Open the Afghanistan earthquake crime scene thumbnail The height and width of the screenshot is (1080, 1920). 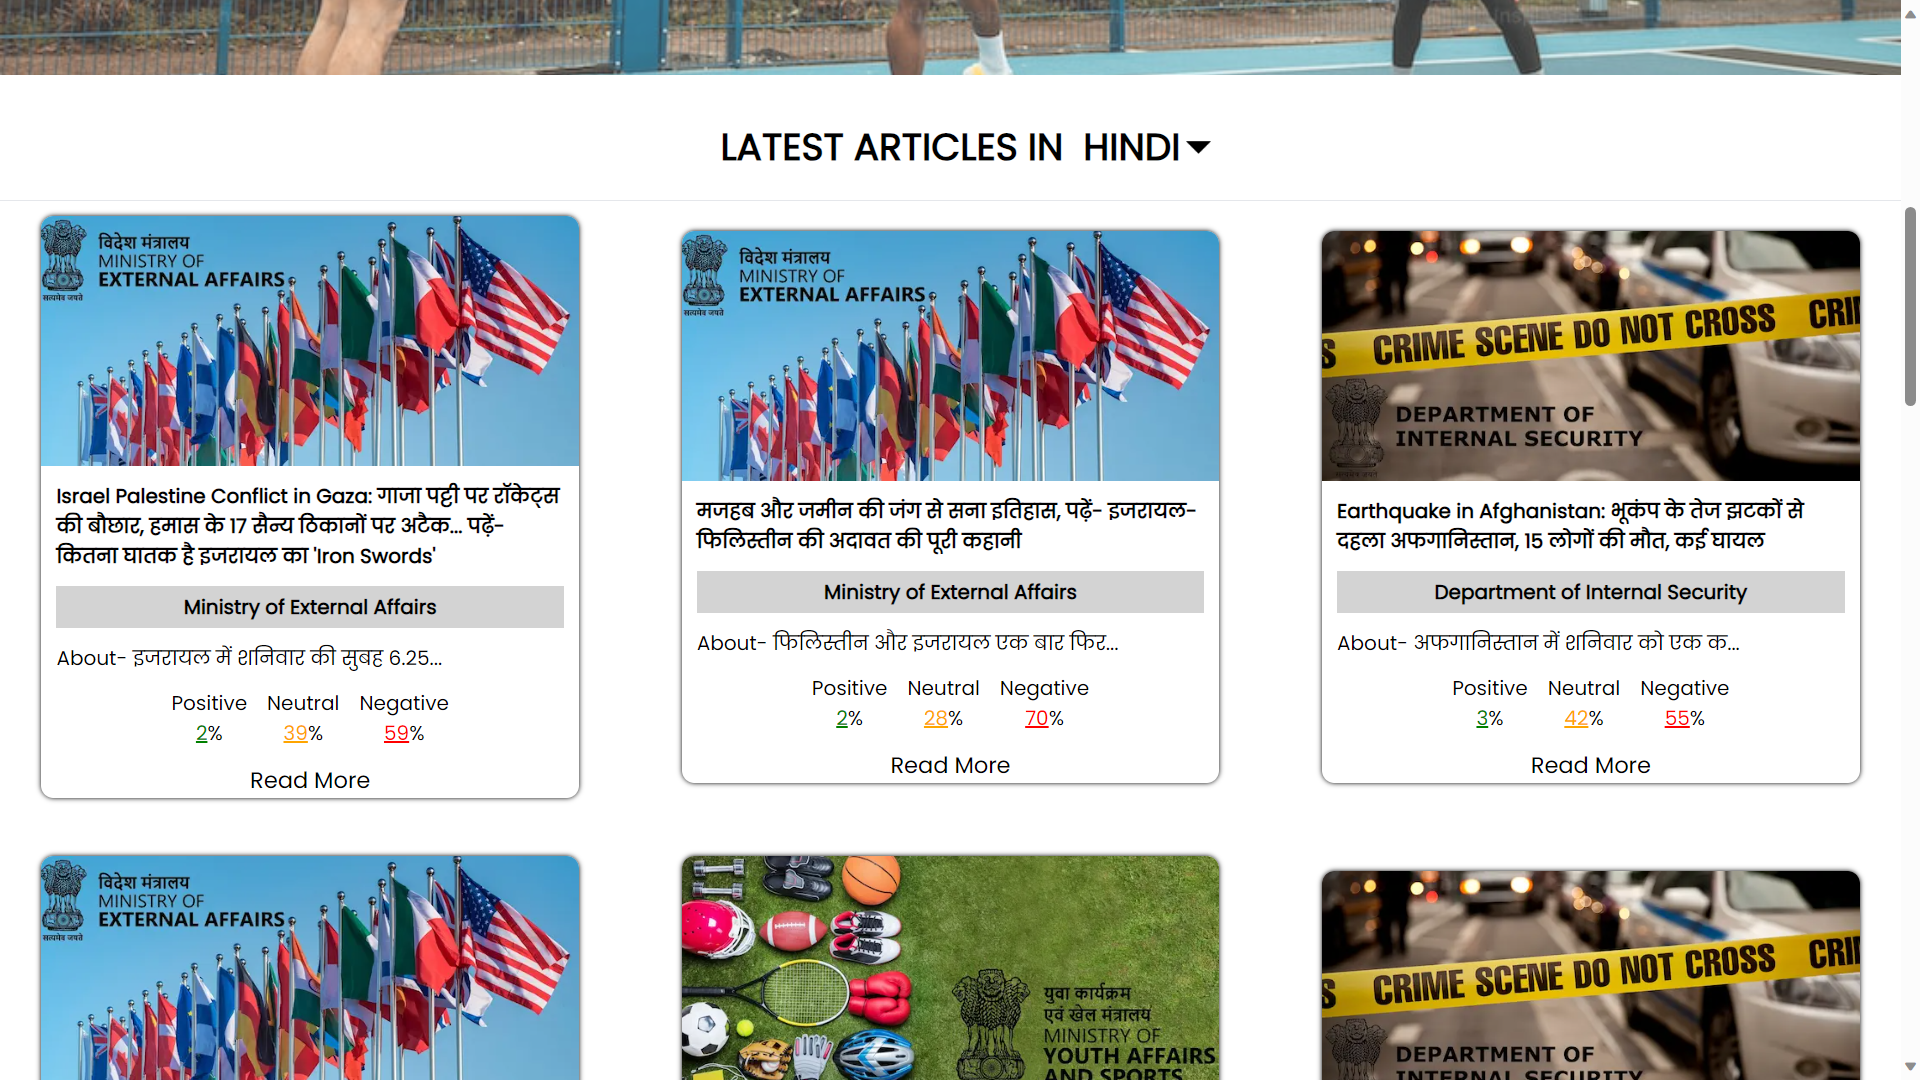[x=1590, y=356]
